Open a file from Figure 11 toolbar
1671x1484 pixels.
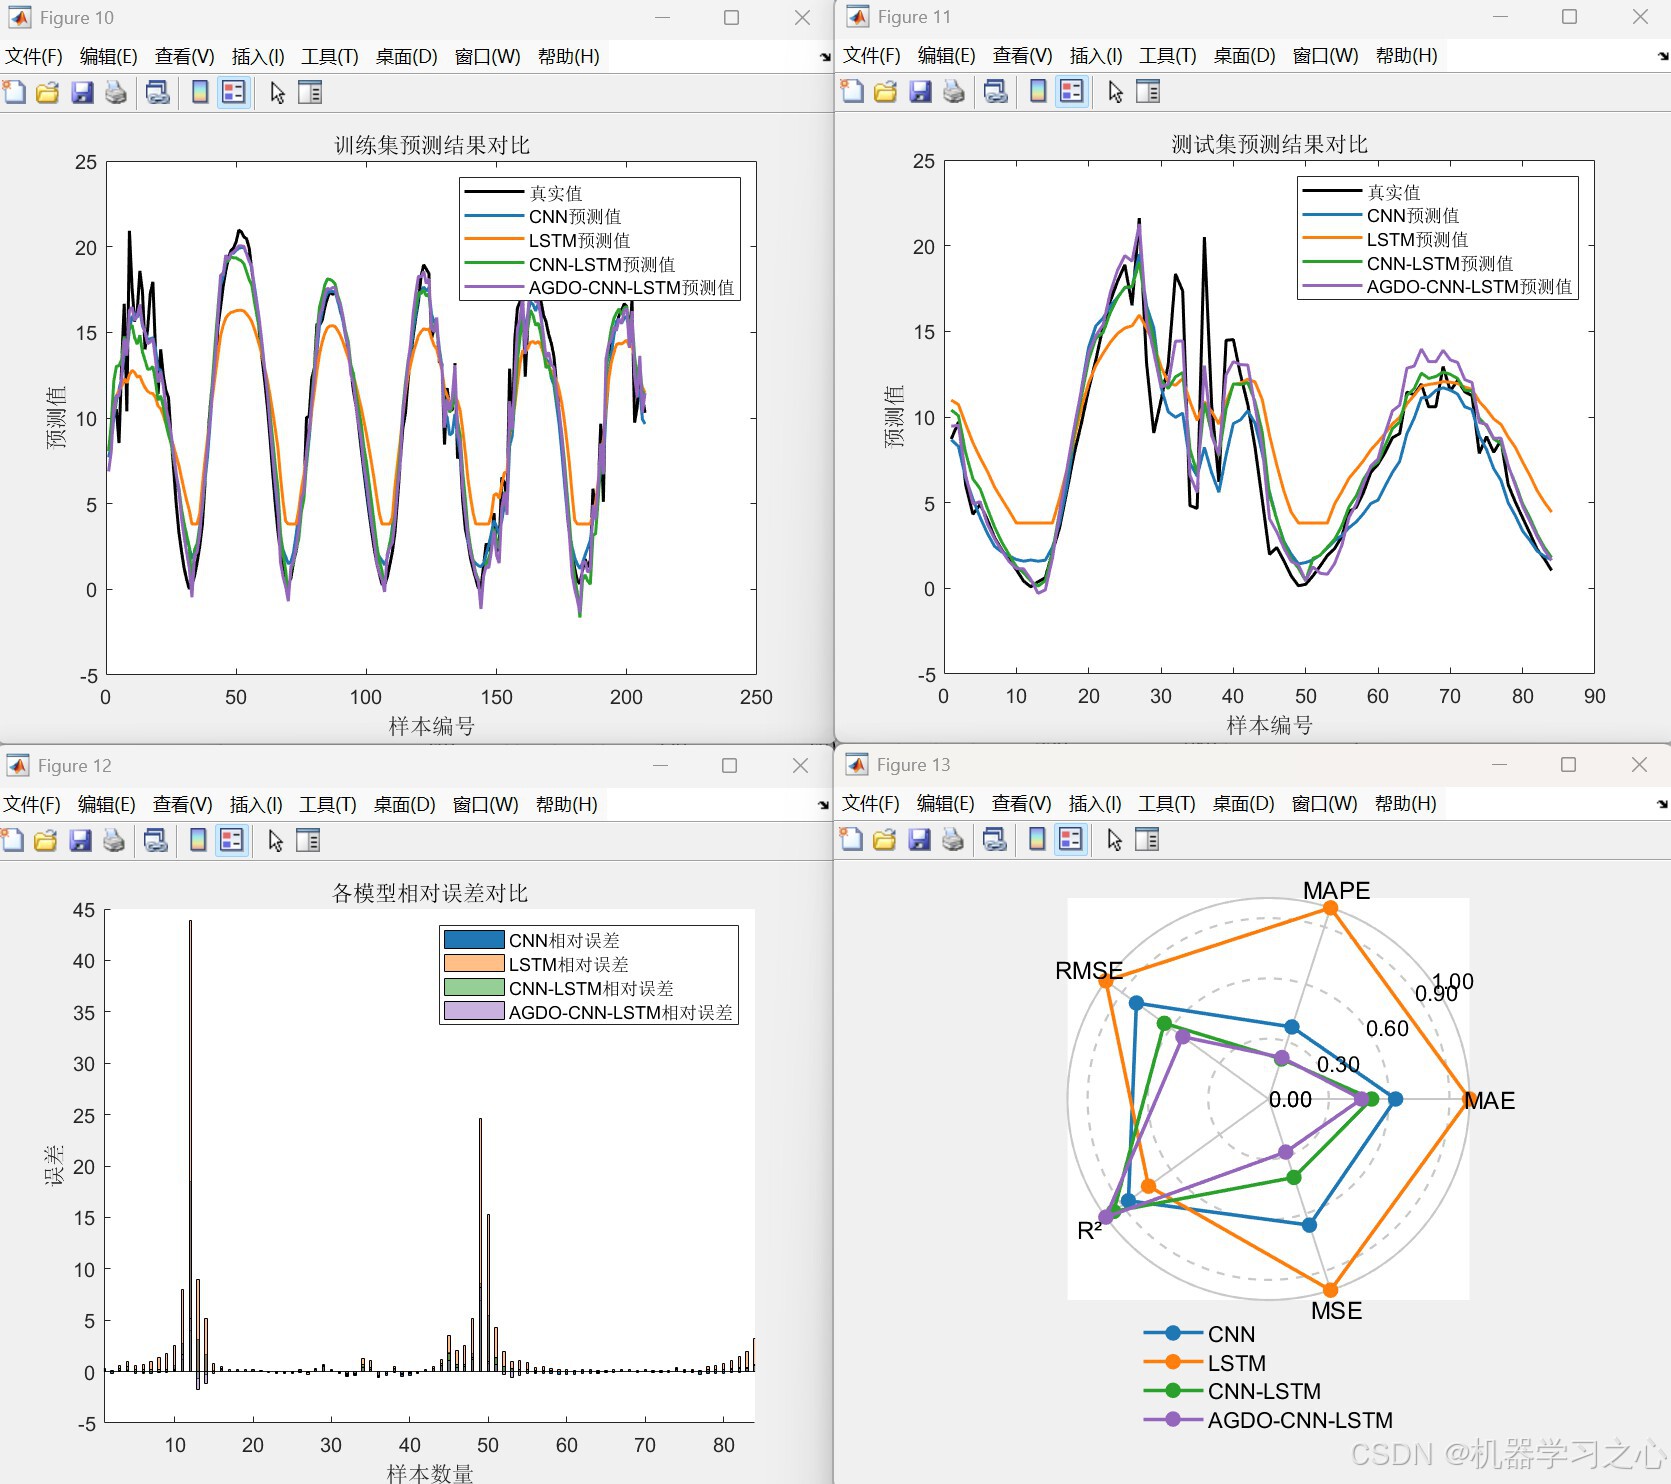885,92
